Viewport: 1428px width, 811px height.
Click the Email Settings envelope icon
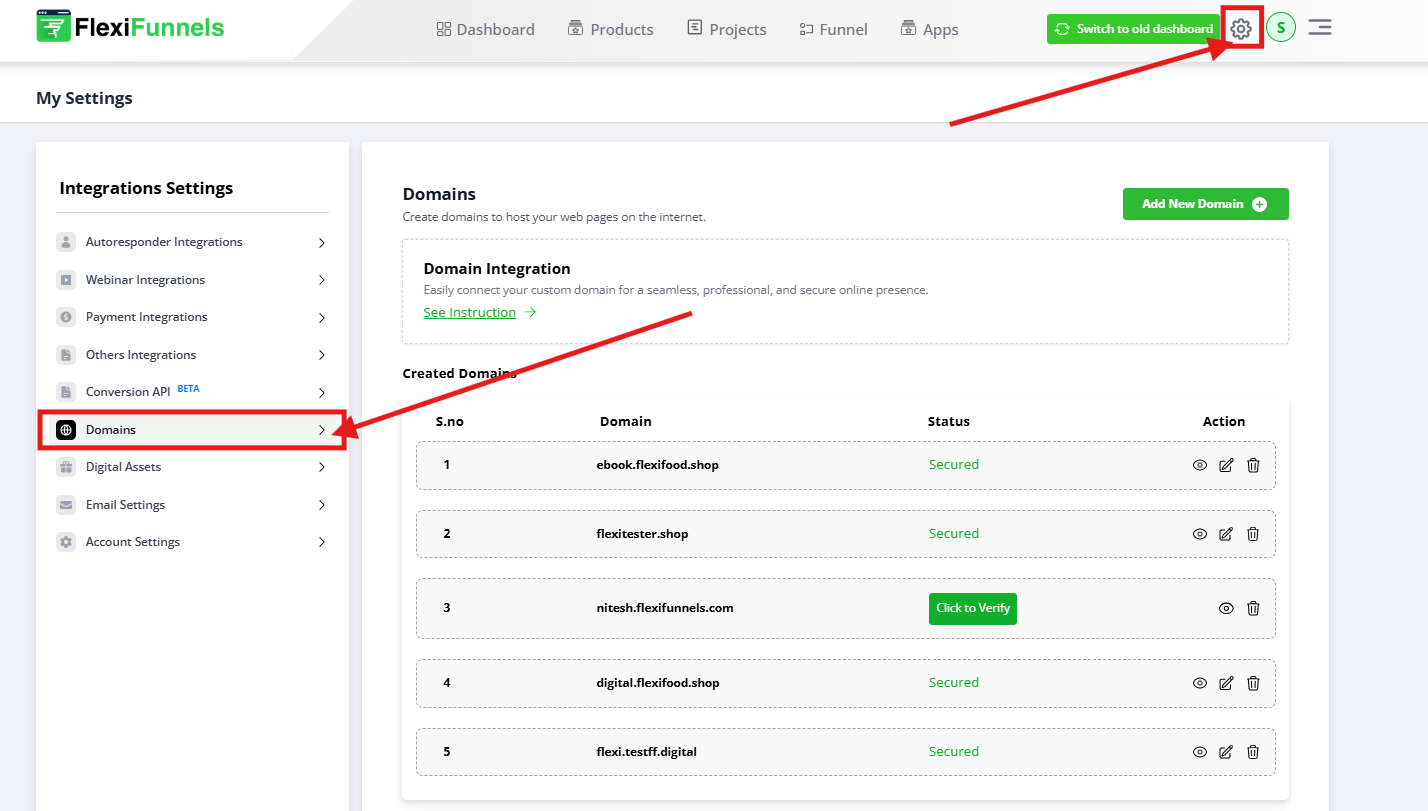pos(66,505)
